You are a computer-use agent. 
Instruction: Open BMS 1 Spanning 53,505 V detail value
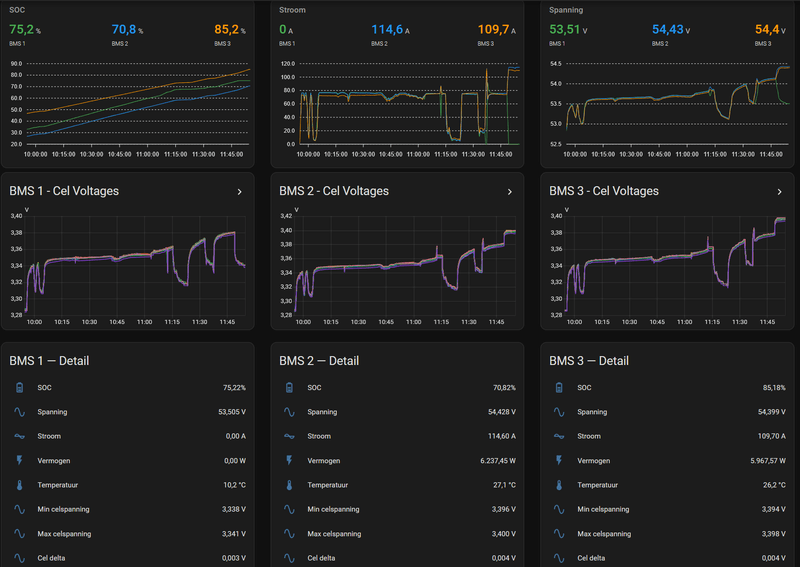[232, 412]
